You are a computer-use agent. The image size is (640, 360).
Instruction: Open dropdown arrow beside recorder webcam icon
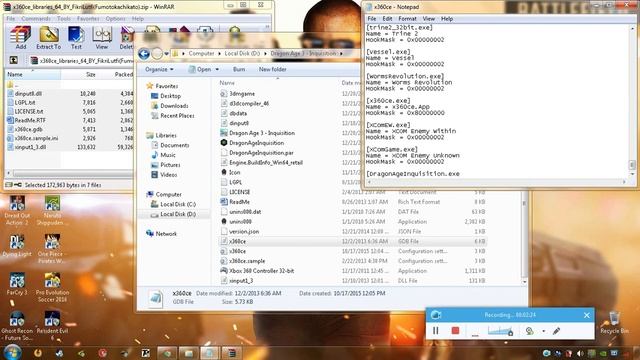(544, 331)
